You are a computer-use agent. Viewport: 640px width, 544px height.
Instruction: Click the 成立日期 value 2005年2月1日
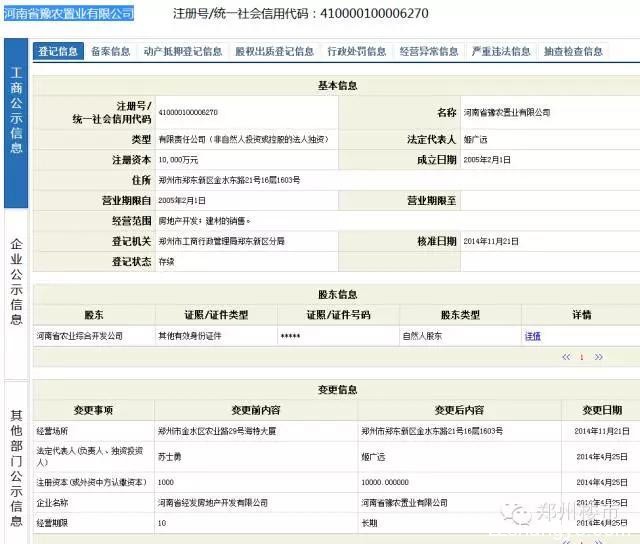pos(487,160)
